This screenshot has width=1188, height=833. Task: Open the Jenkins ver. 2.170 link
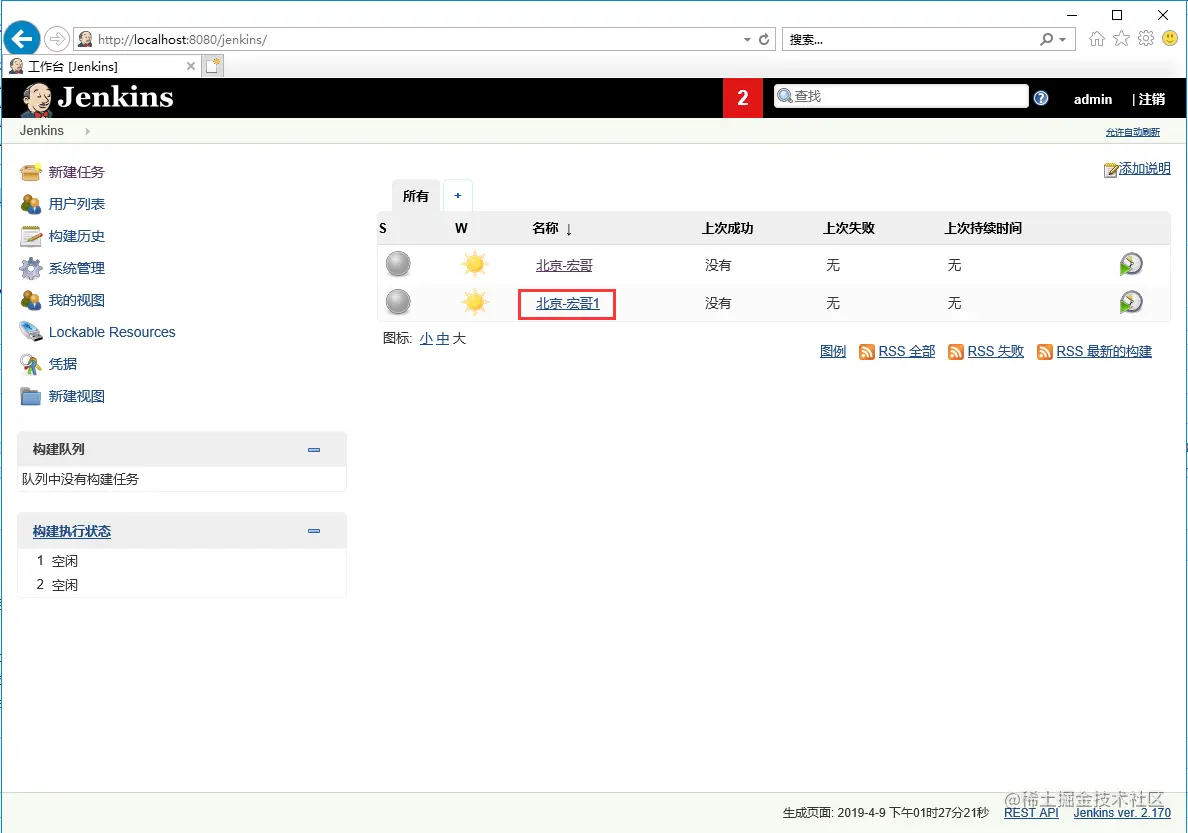point(1122,813)
